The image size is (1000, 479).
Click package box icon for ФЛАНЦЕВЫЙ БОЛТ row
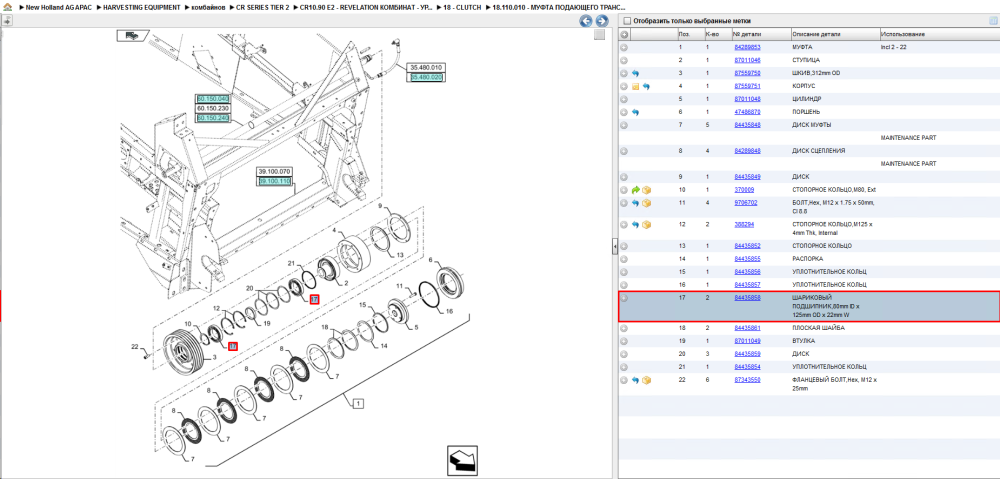click(646, 380)
